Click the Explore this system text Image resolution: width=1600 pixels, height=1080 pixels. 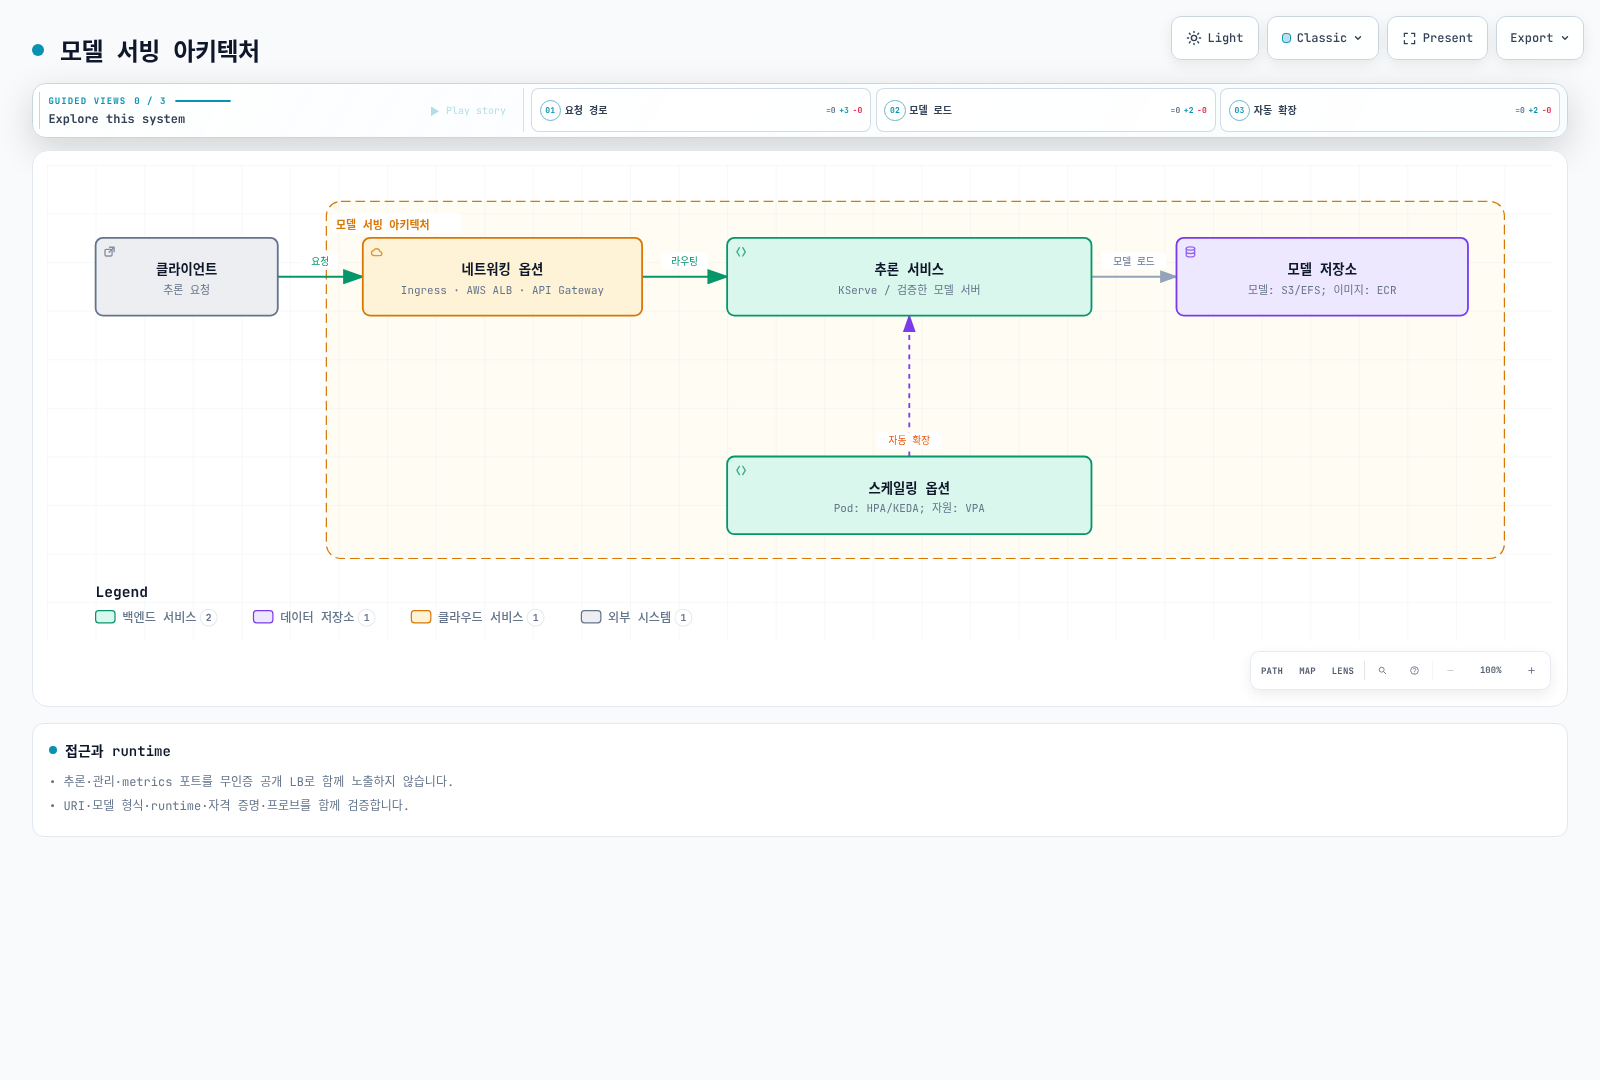[x=117, y=119]
